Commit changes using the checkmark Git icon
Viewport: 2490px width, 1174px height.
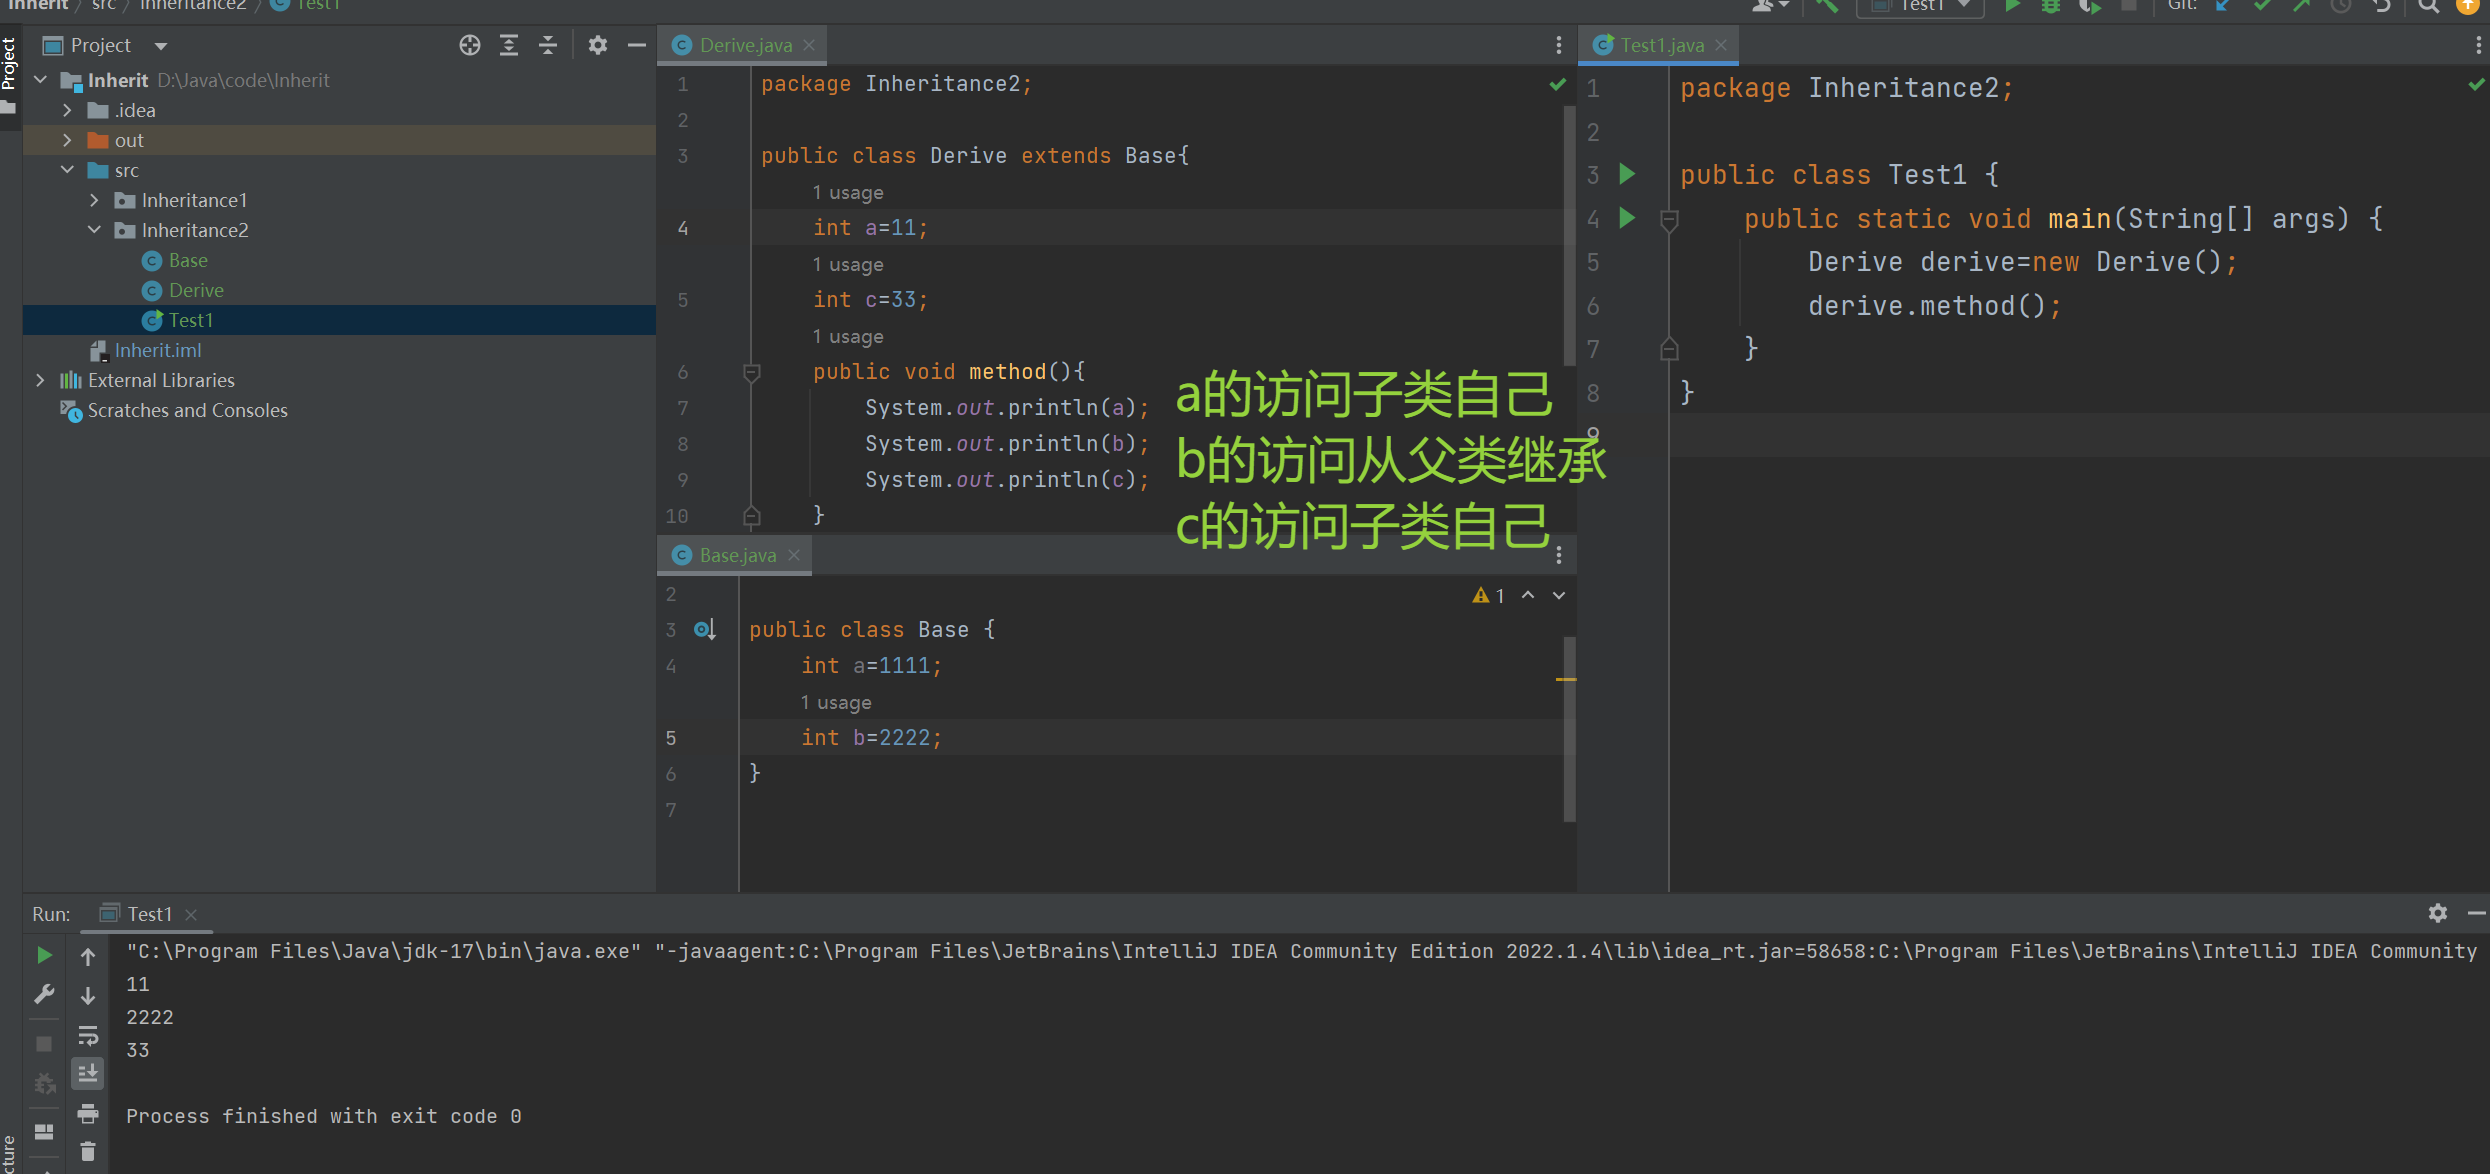[x=2261, y=7]
